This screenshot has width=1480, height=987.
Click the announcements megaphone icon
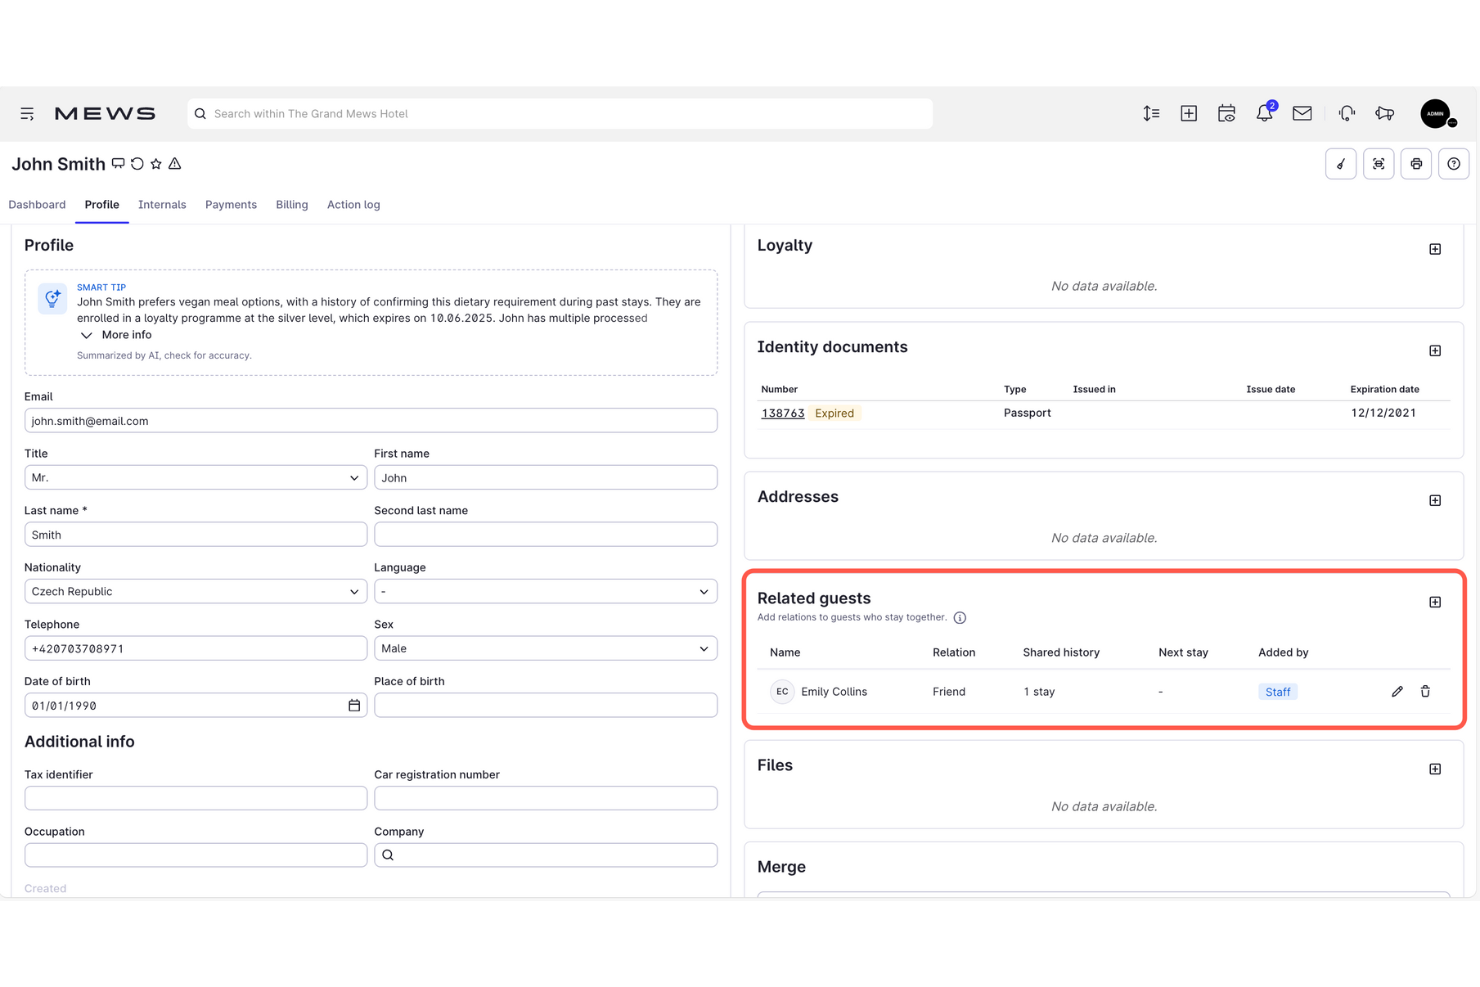click(x=1384, y=113)
